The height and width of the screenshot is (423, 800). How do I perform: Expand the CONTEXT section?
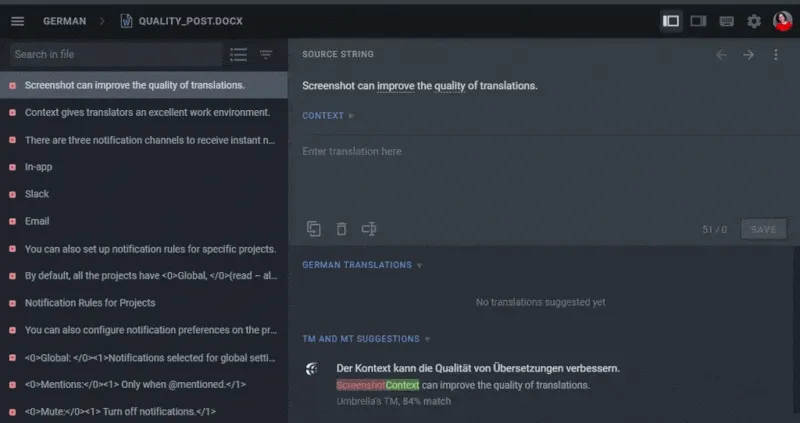click(328, 116)
